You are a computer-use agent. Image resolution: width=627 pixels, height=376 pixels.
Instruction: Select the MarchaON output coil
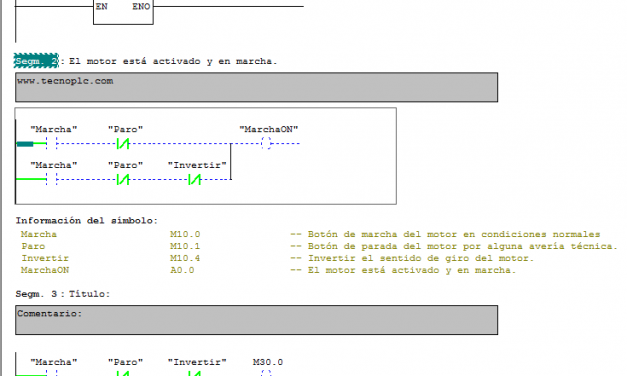[x=266, y=143]
